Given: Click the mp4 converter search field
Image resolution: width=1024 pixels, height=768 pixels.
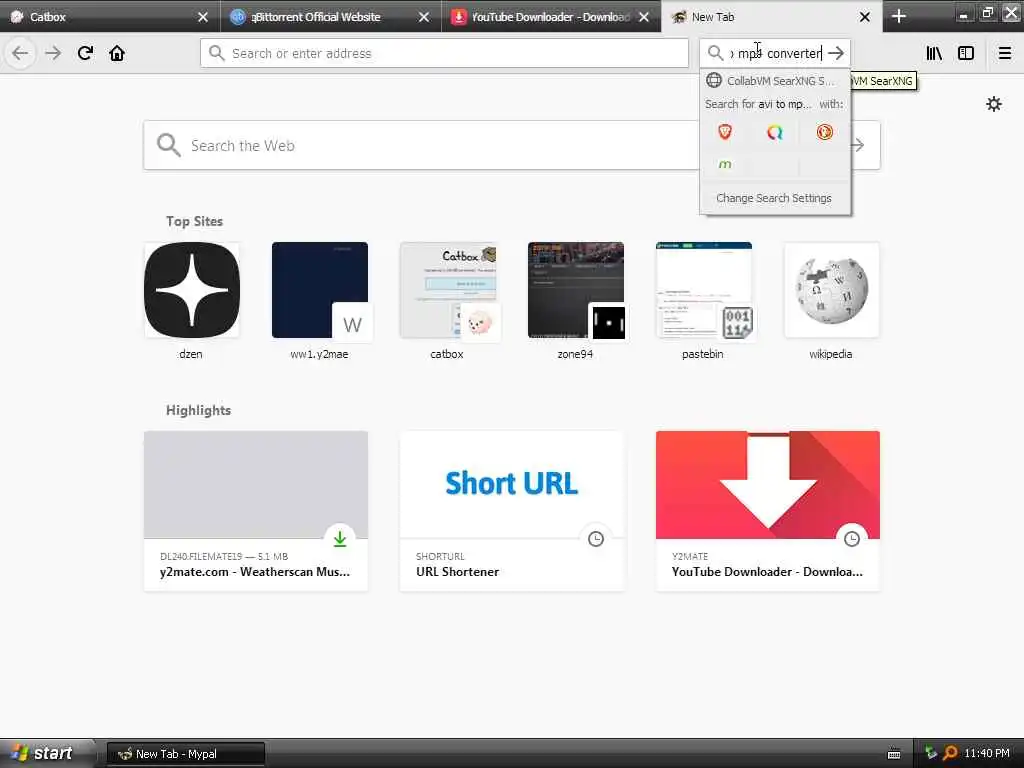Looking at the screenshot, I should pos(775,53).
